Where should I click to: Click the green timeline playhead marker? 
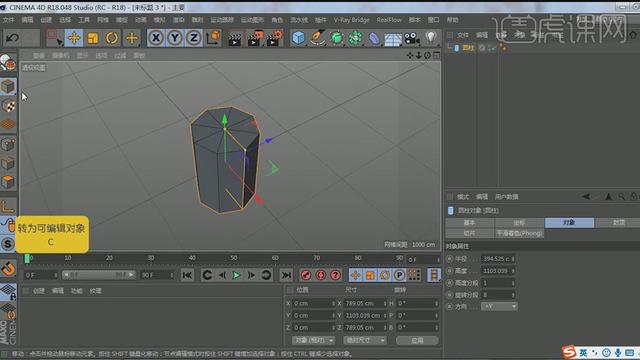27,258
